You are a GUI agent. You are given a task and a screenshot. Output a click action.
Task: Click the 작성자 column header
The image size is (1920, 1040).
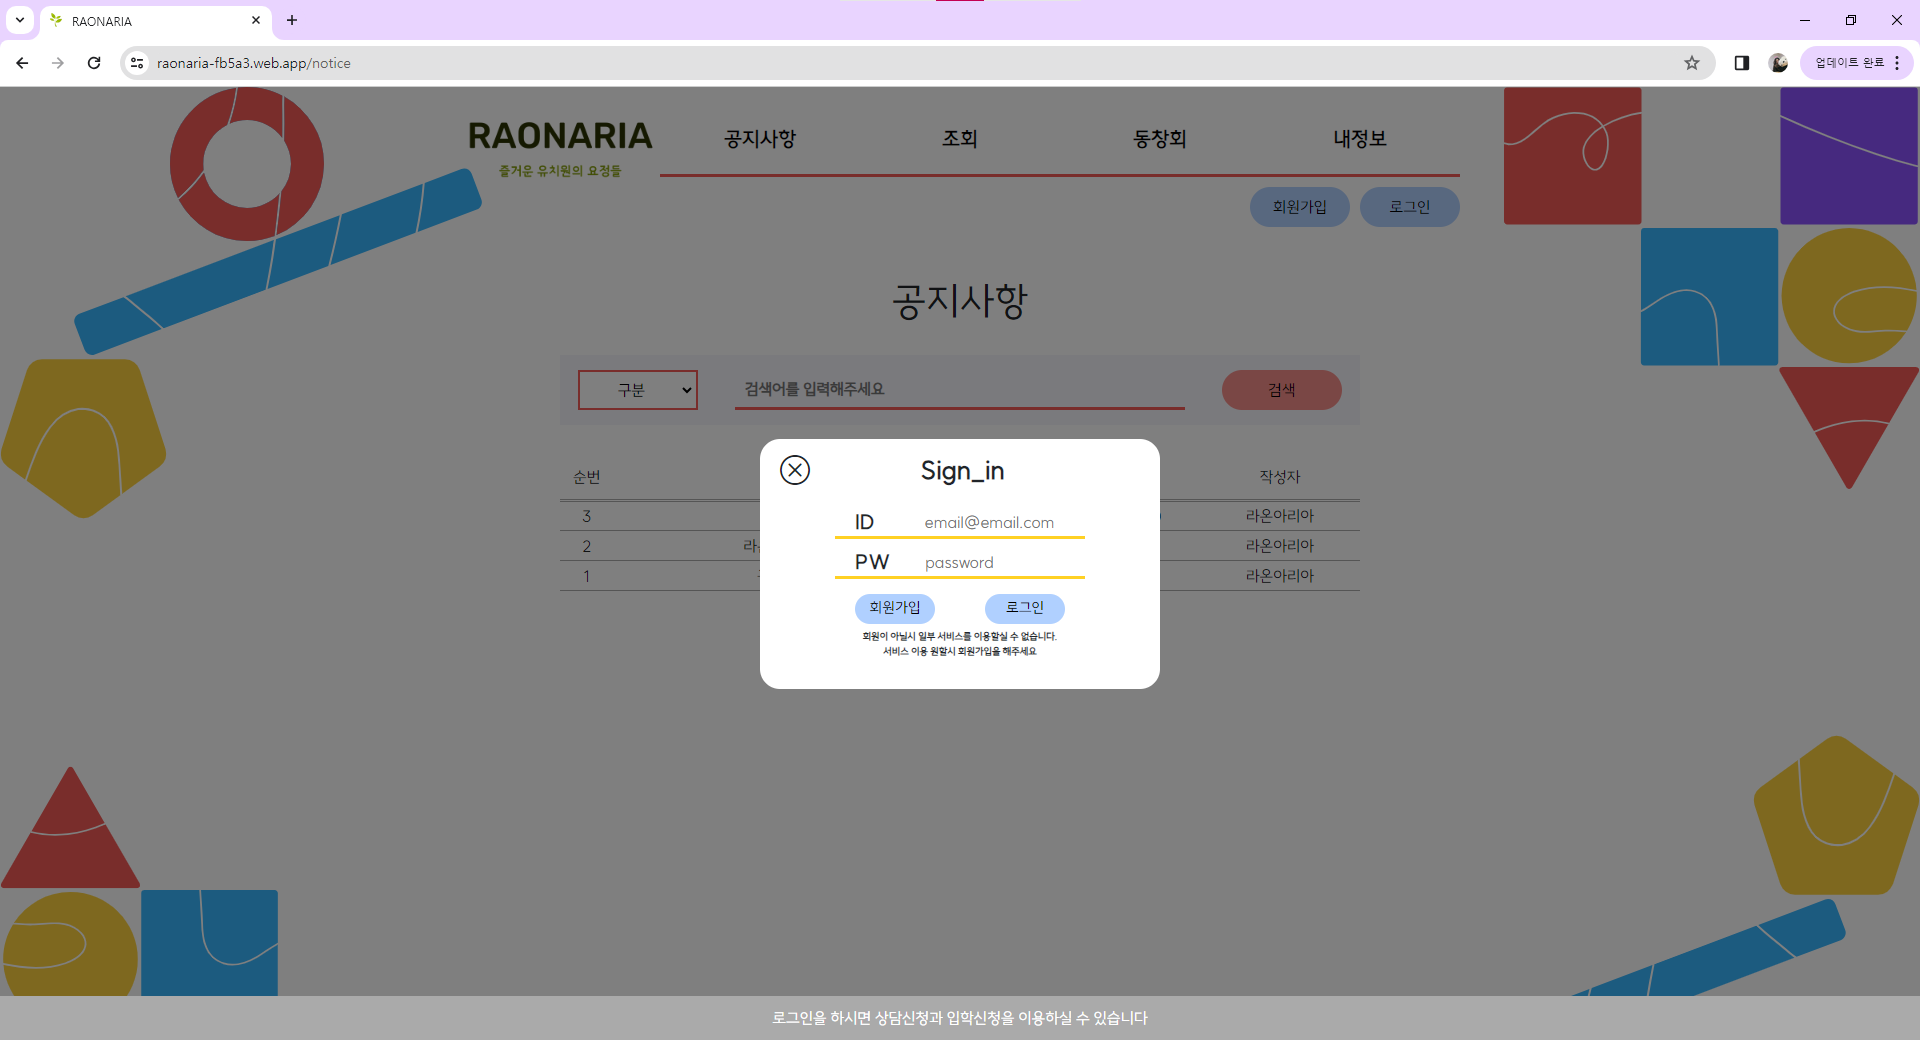coord(1280,477)
